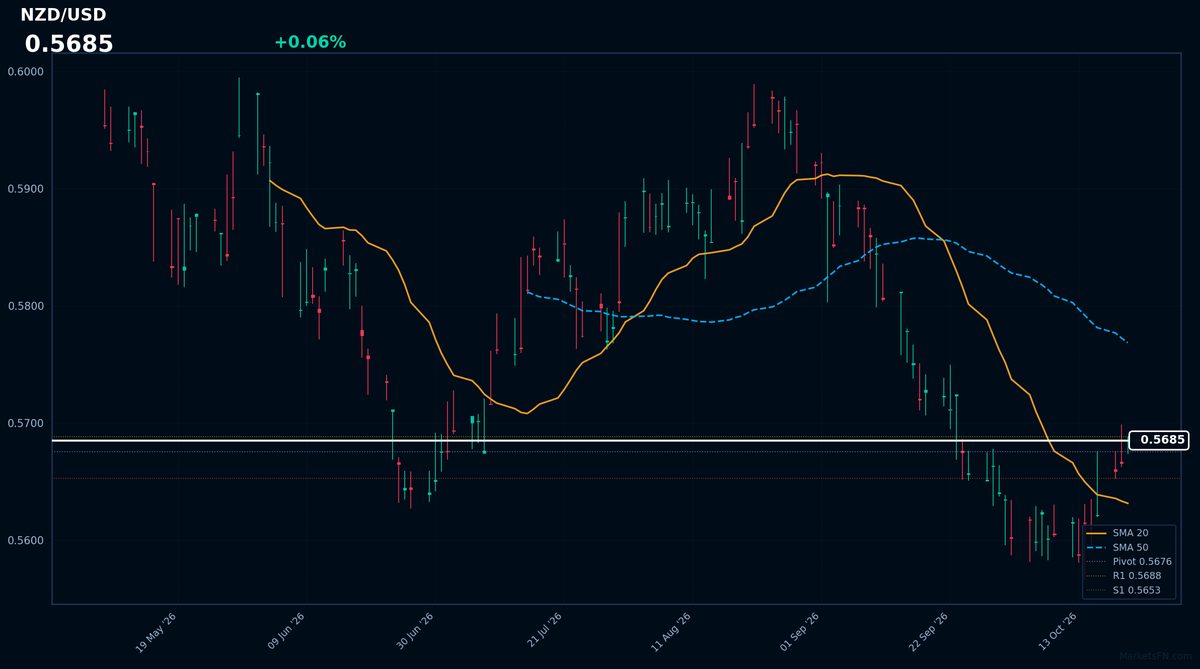Click the 13 Oct '26 date label
The image size is (1200, 669).
tap(1056, 633)
